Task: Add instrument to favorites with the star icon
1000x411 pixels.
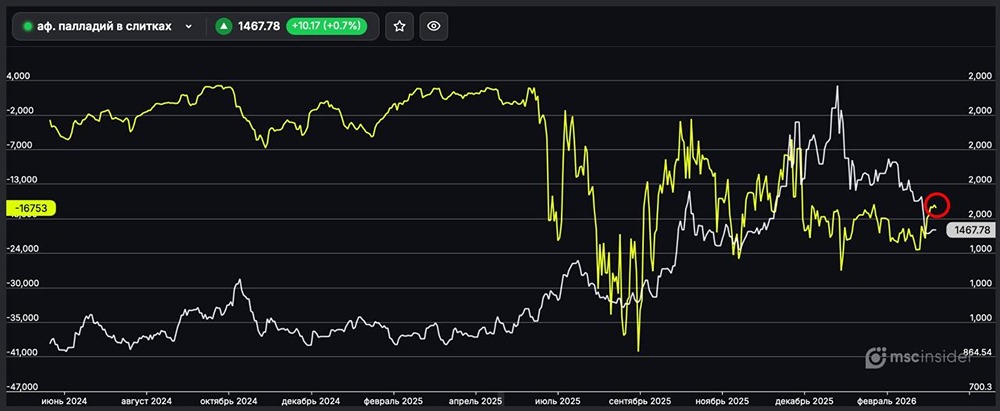Action: [399, 26]
